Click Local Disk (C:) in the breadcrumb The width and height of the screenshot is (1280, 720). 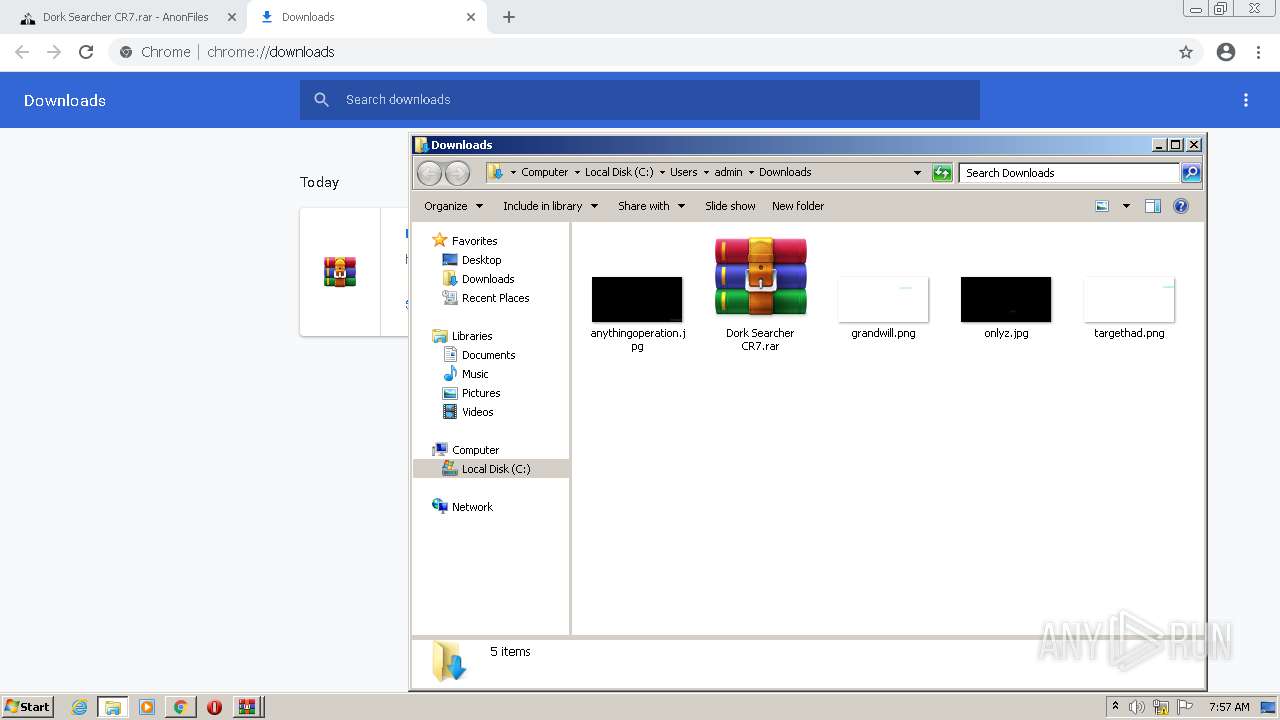coord(619,172)
